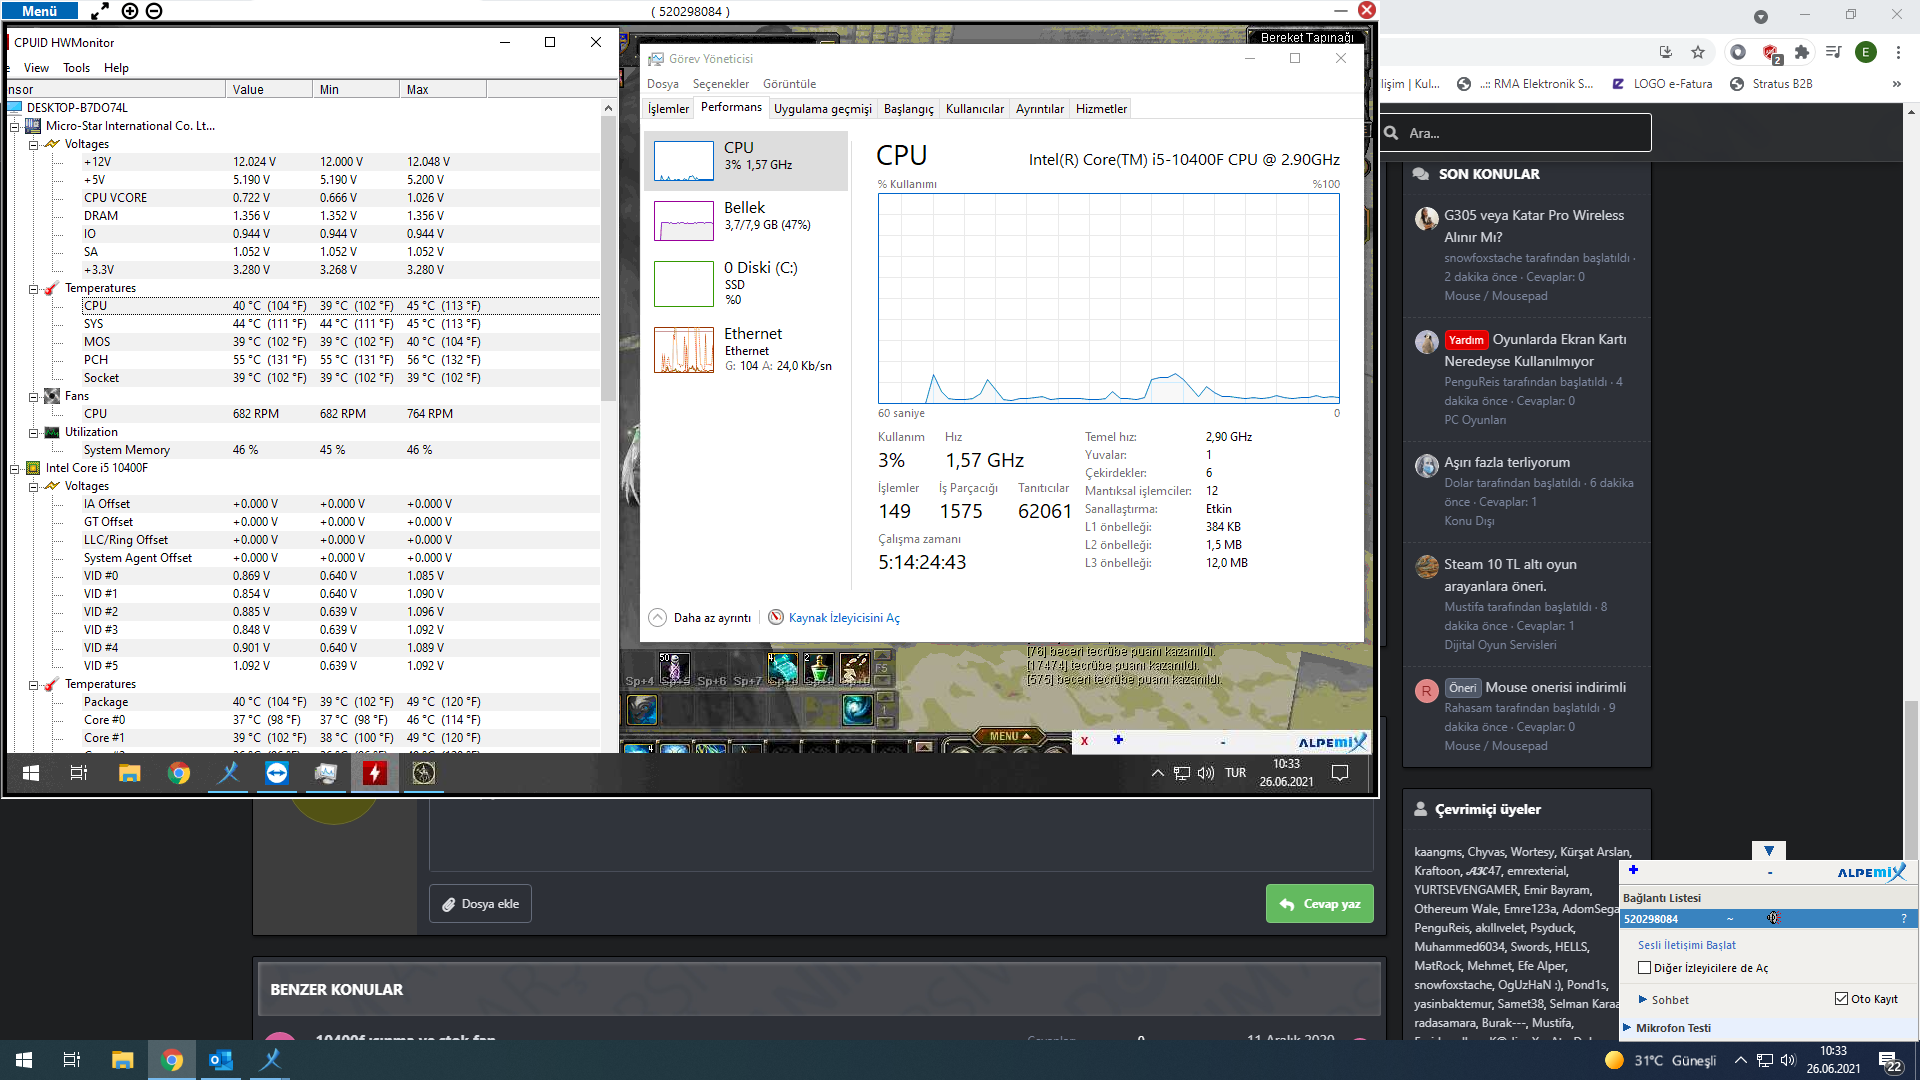Open the View menu in HWMonitor

coord(36,68)
